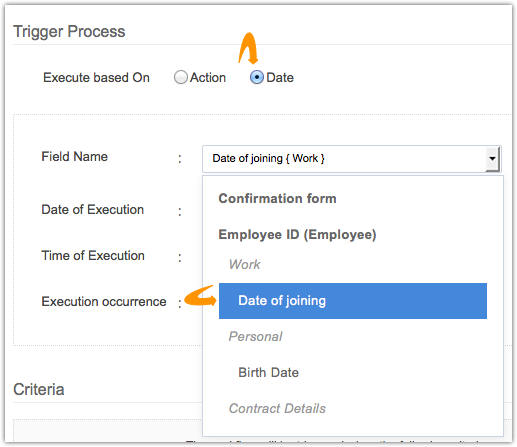The image size is (517, 447).
Task: Select Employee ID (Employee) entry
Action: 297,235
